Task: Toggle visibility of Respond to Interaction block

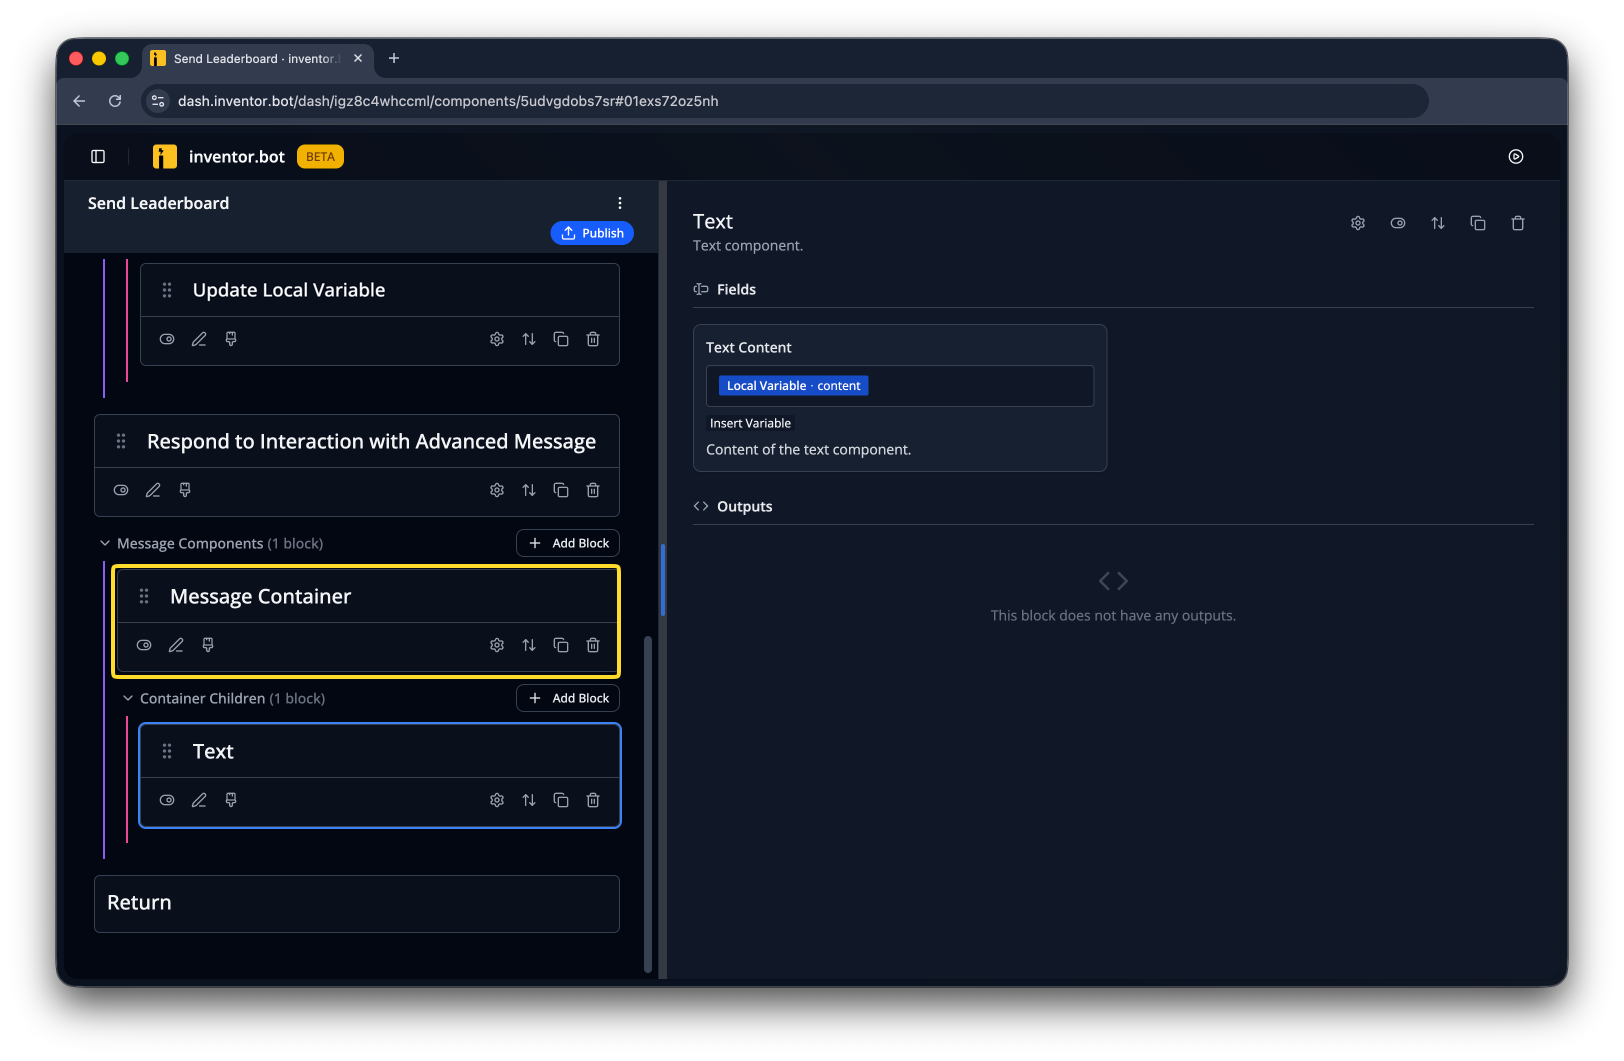Action: 121,491
